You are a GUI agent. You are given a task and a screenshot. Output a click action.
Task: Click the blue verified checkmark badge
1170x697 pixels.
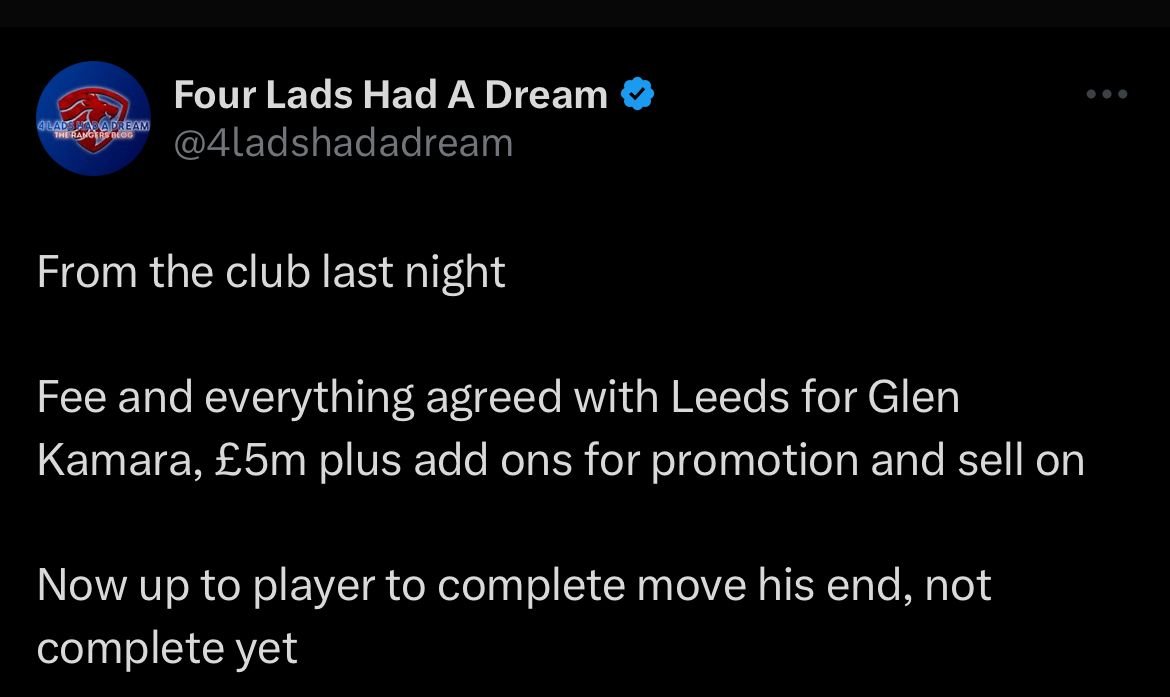coord(637,95)
